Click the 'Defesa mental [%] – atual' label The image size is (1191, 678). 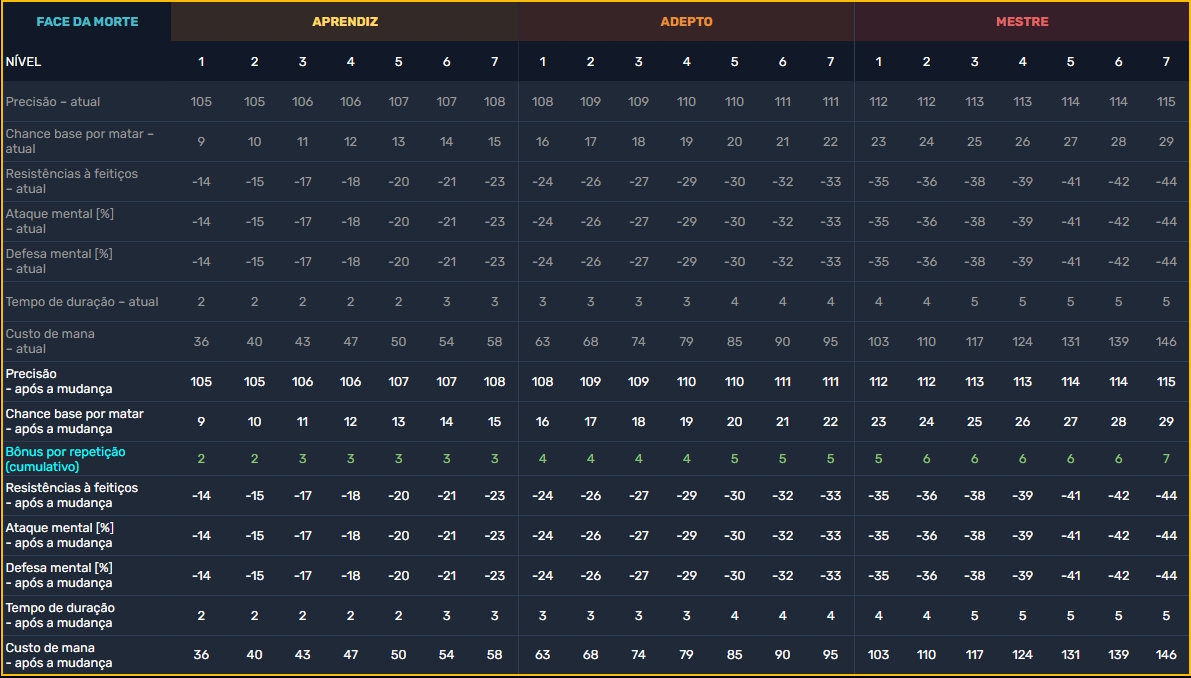pyautogui.click(x=58, y=261)
